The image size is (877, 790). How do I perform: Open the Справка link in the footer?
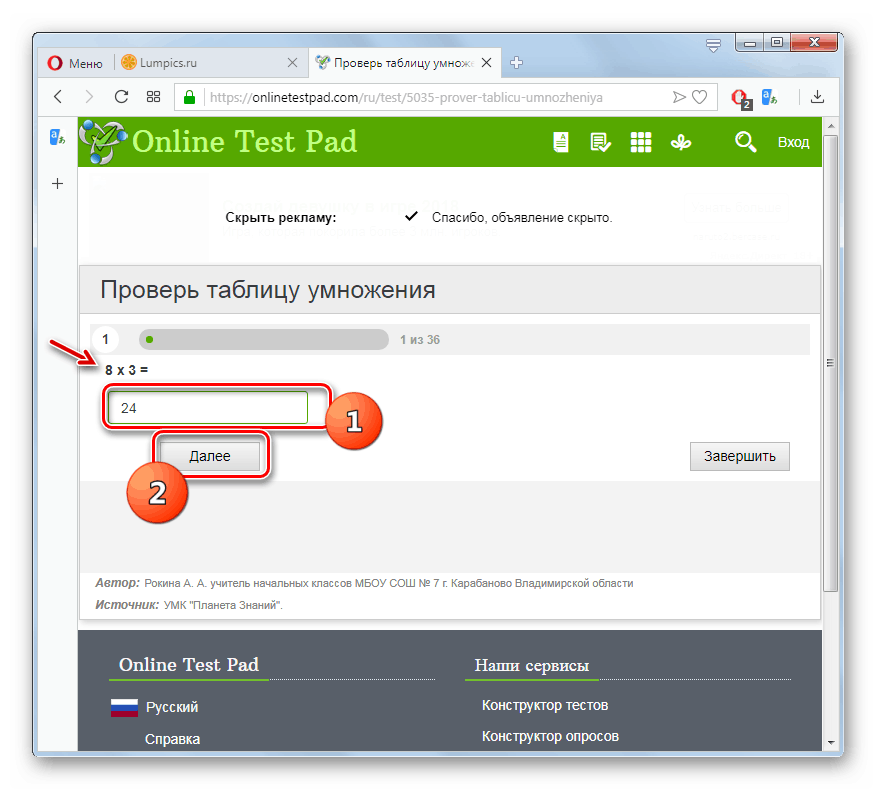coord(172,739)
